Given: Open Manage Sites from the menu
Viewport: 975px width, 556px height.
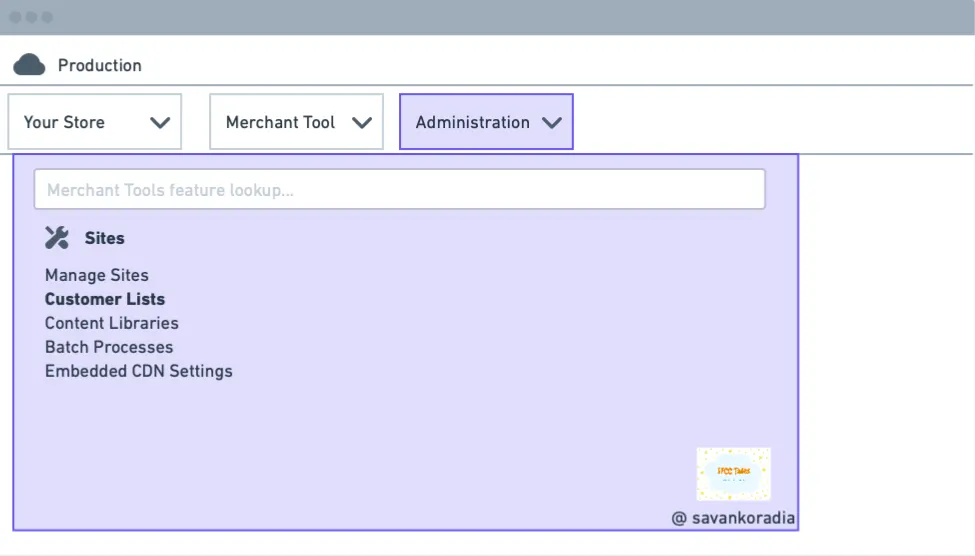Looking at the screenshot, I should pos(96,275).
